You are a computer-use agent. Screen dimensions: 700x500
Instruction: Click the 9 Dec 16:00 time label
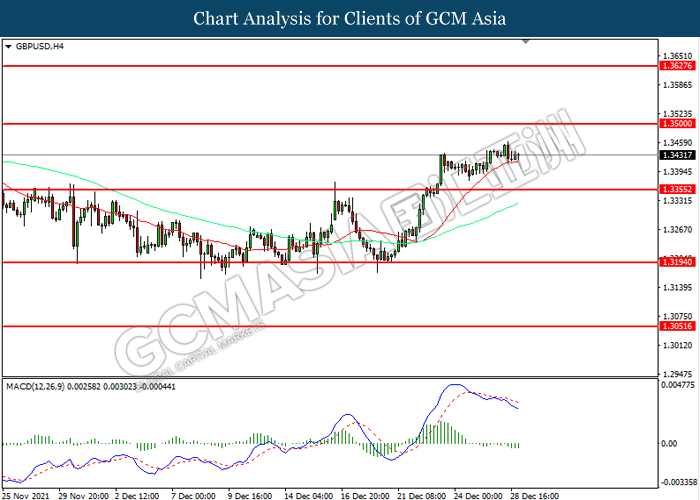(x=250, y=496)
